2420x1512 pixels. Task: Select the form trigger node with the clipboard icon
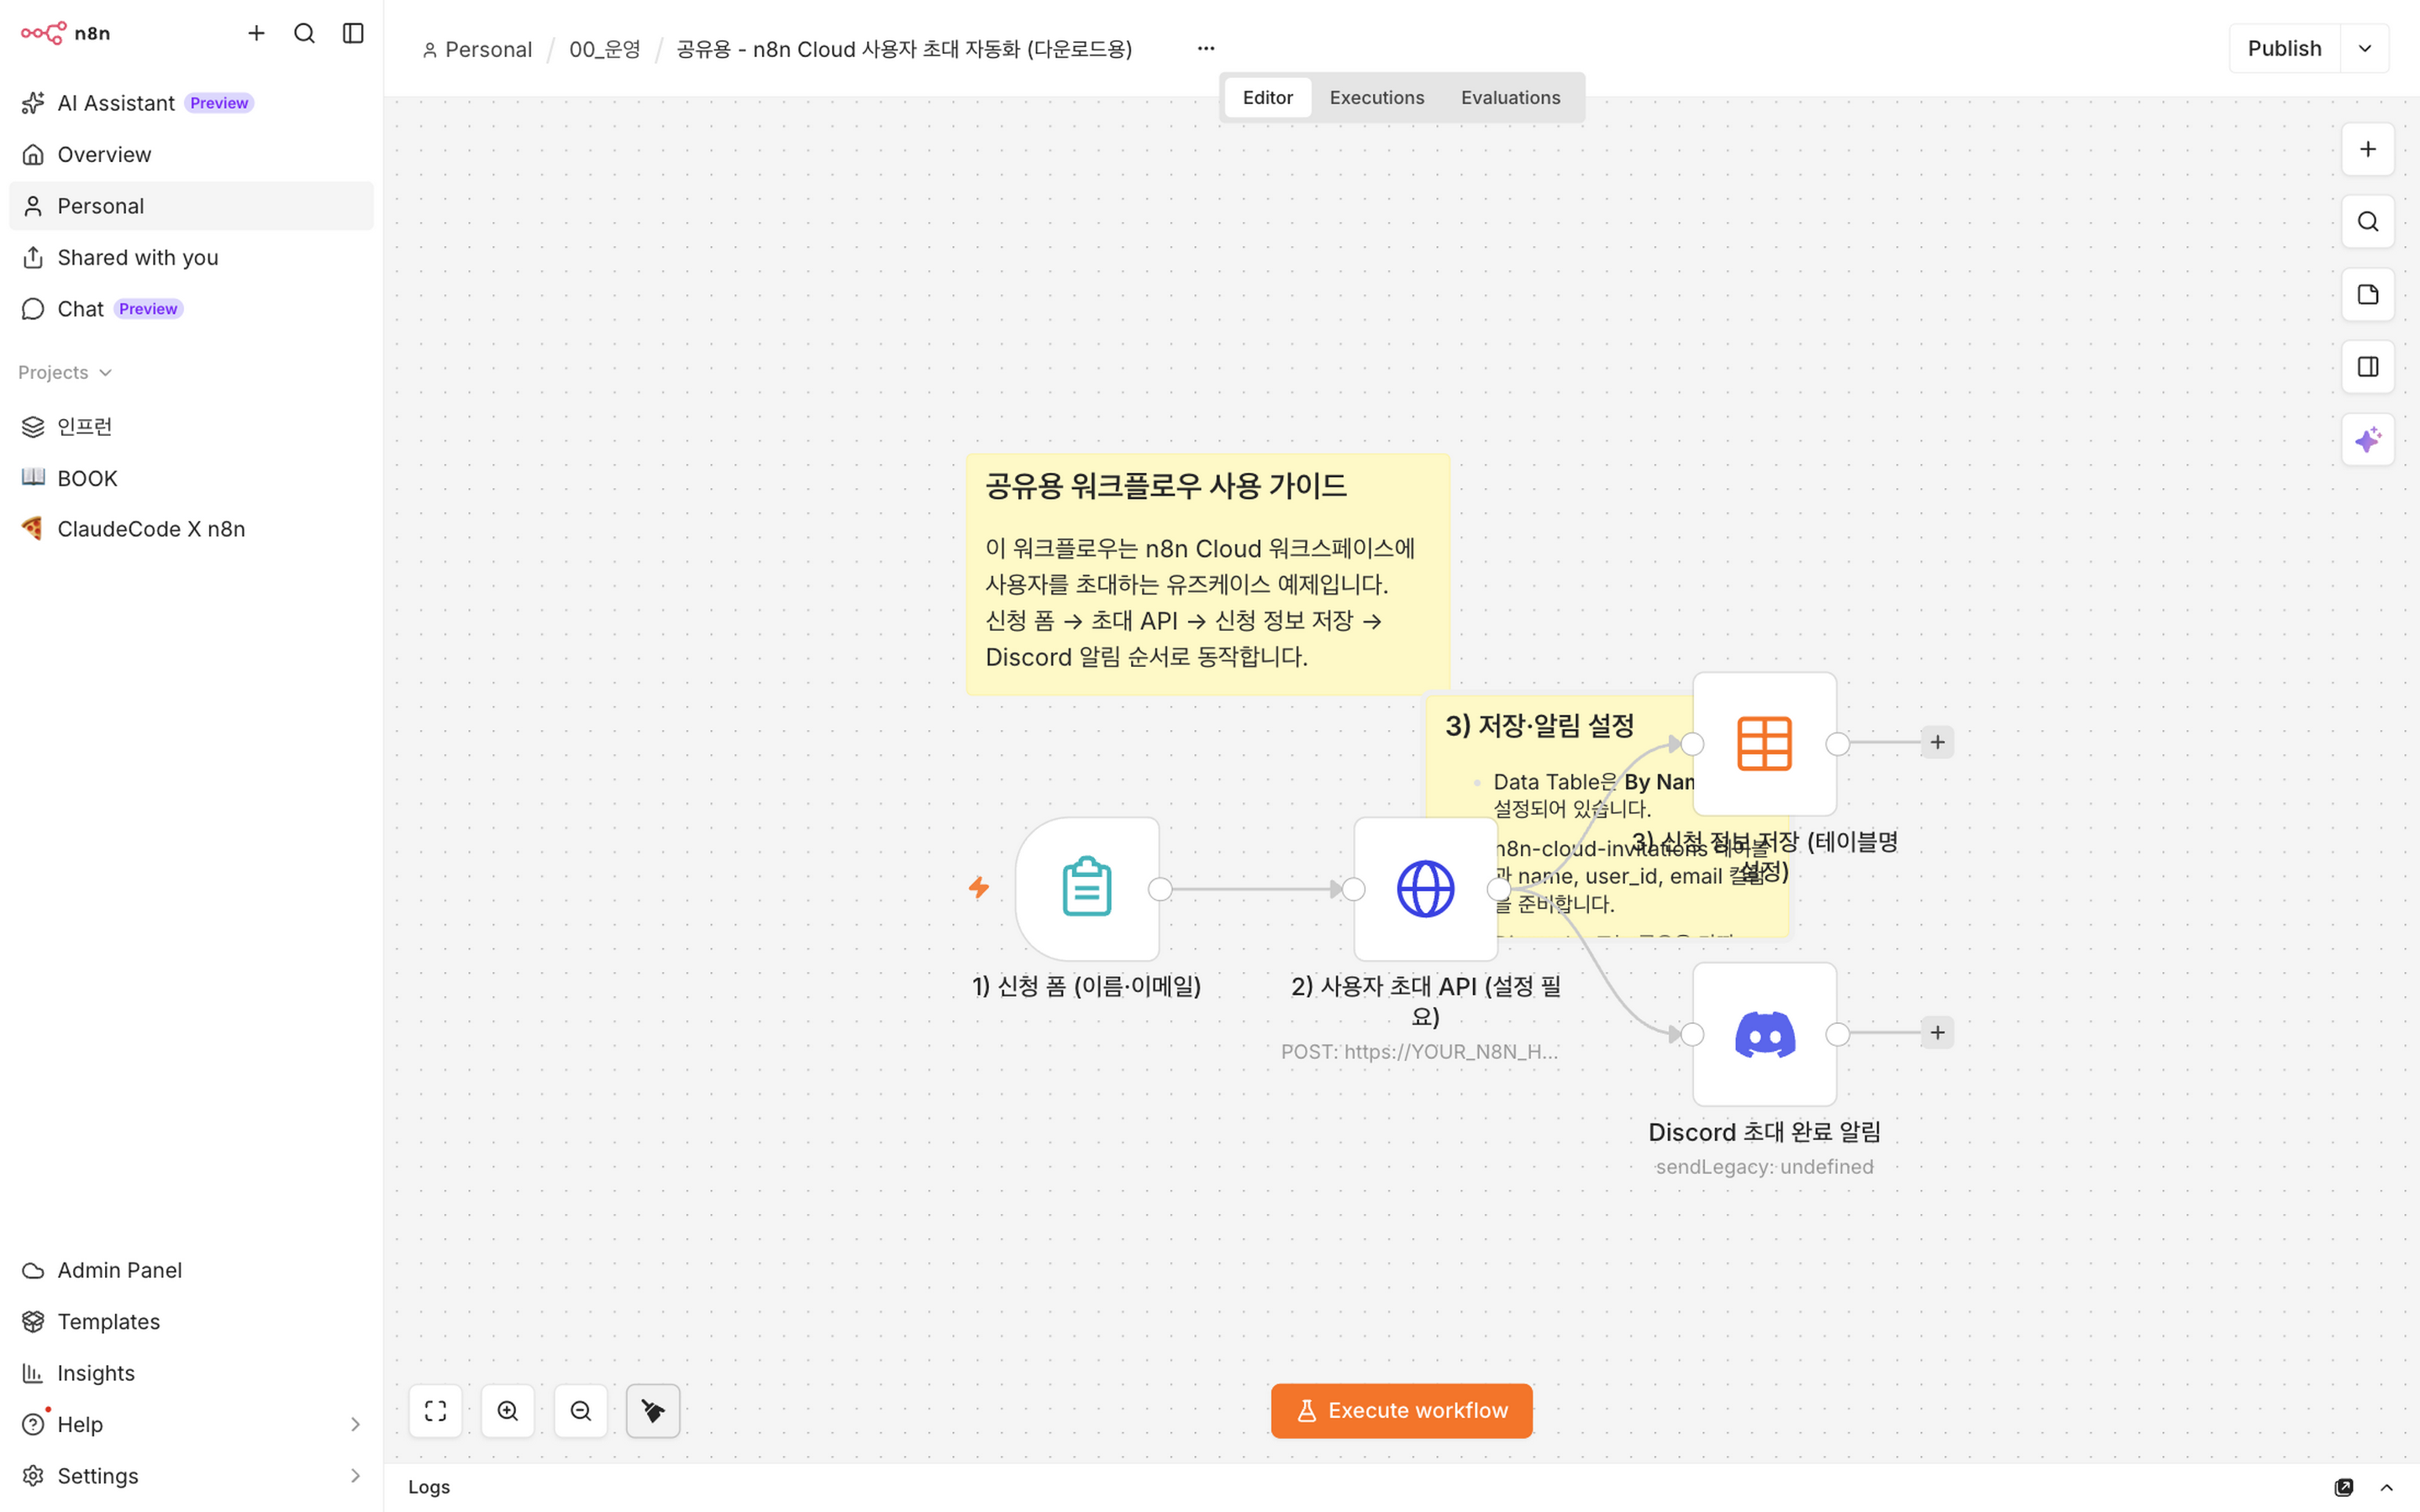click(x=1087, y=888)
